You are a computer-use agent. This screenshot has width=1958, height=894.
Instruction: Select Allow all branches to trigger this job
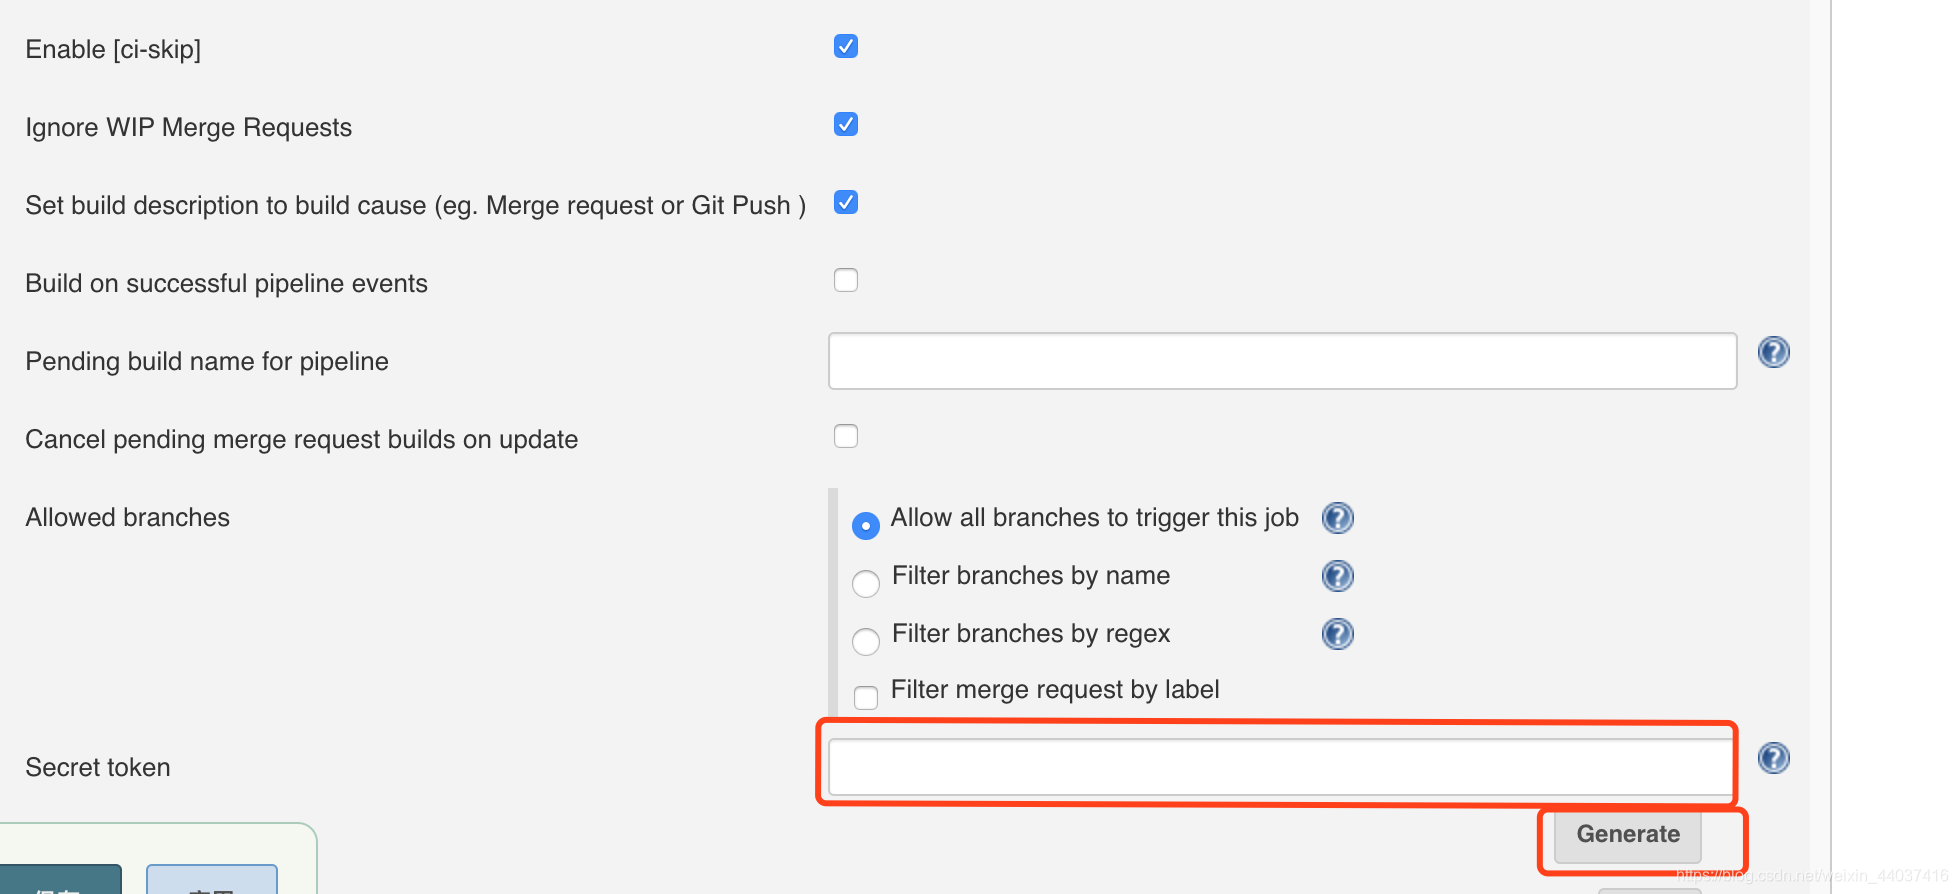866,525
